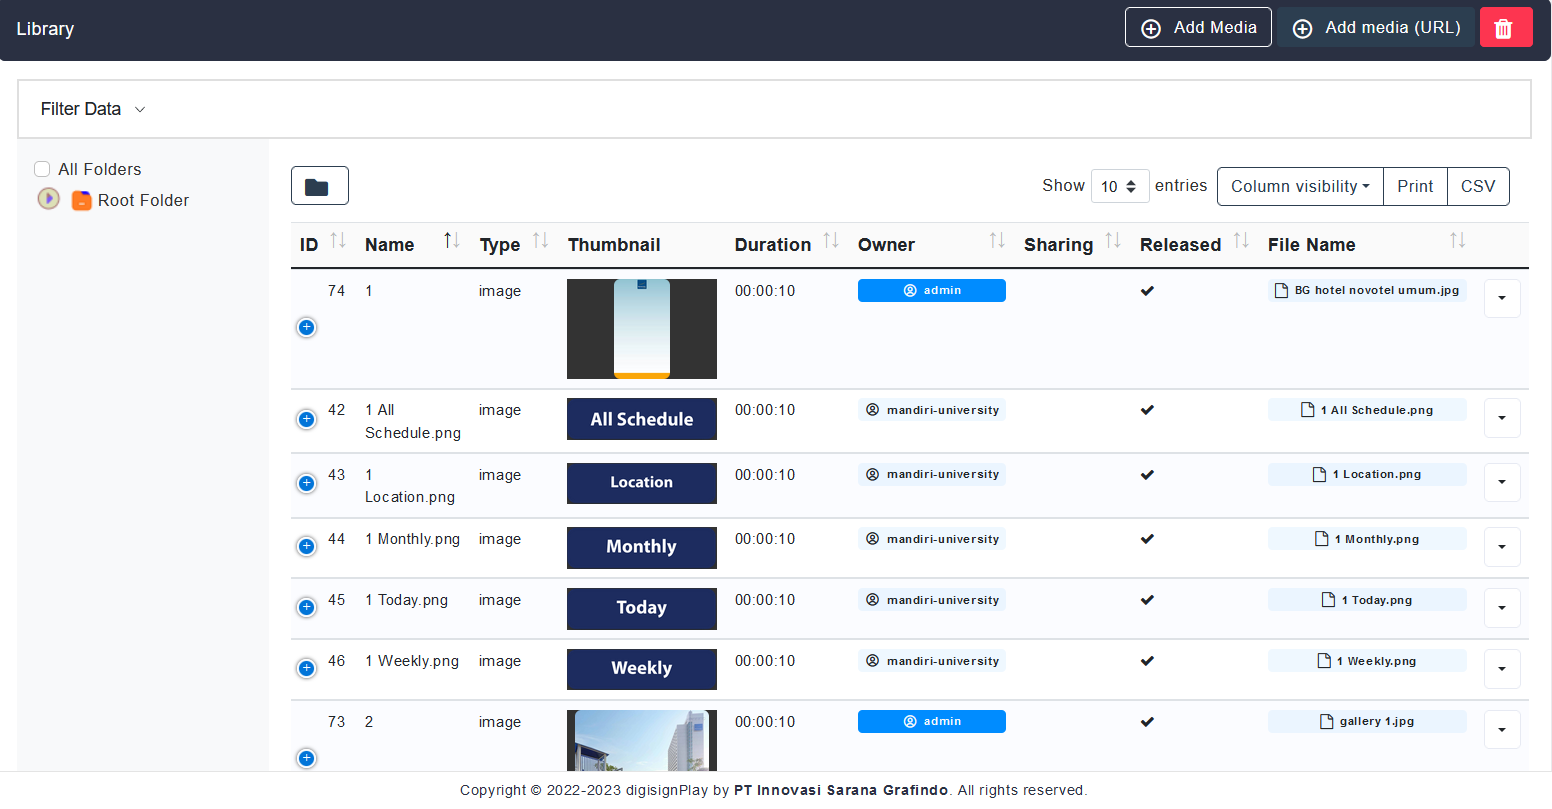This screenshot has width=1552, height=809.
Task: Expand row details for ID 42
Action: point(307,419)
